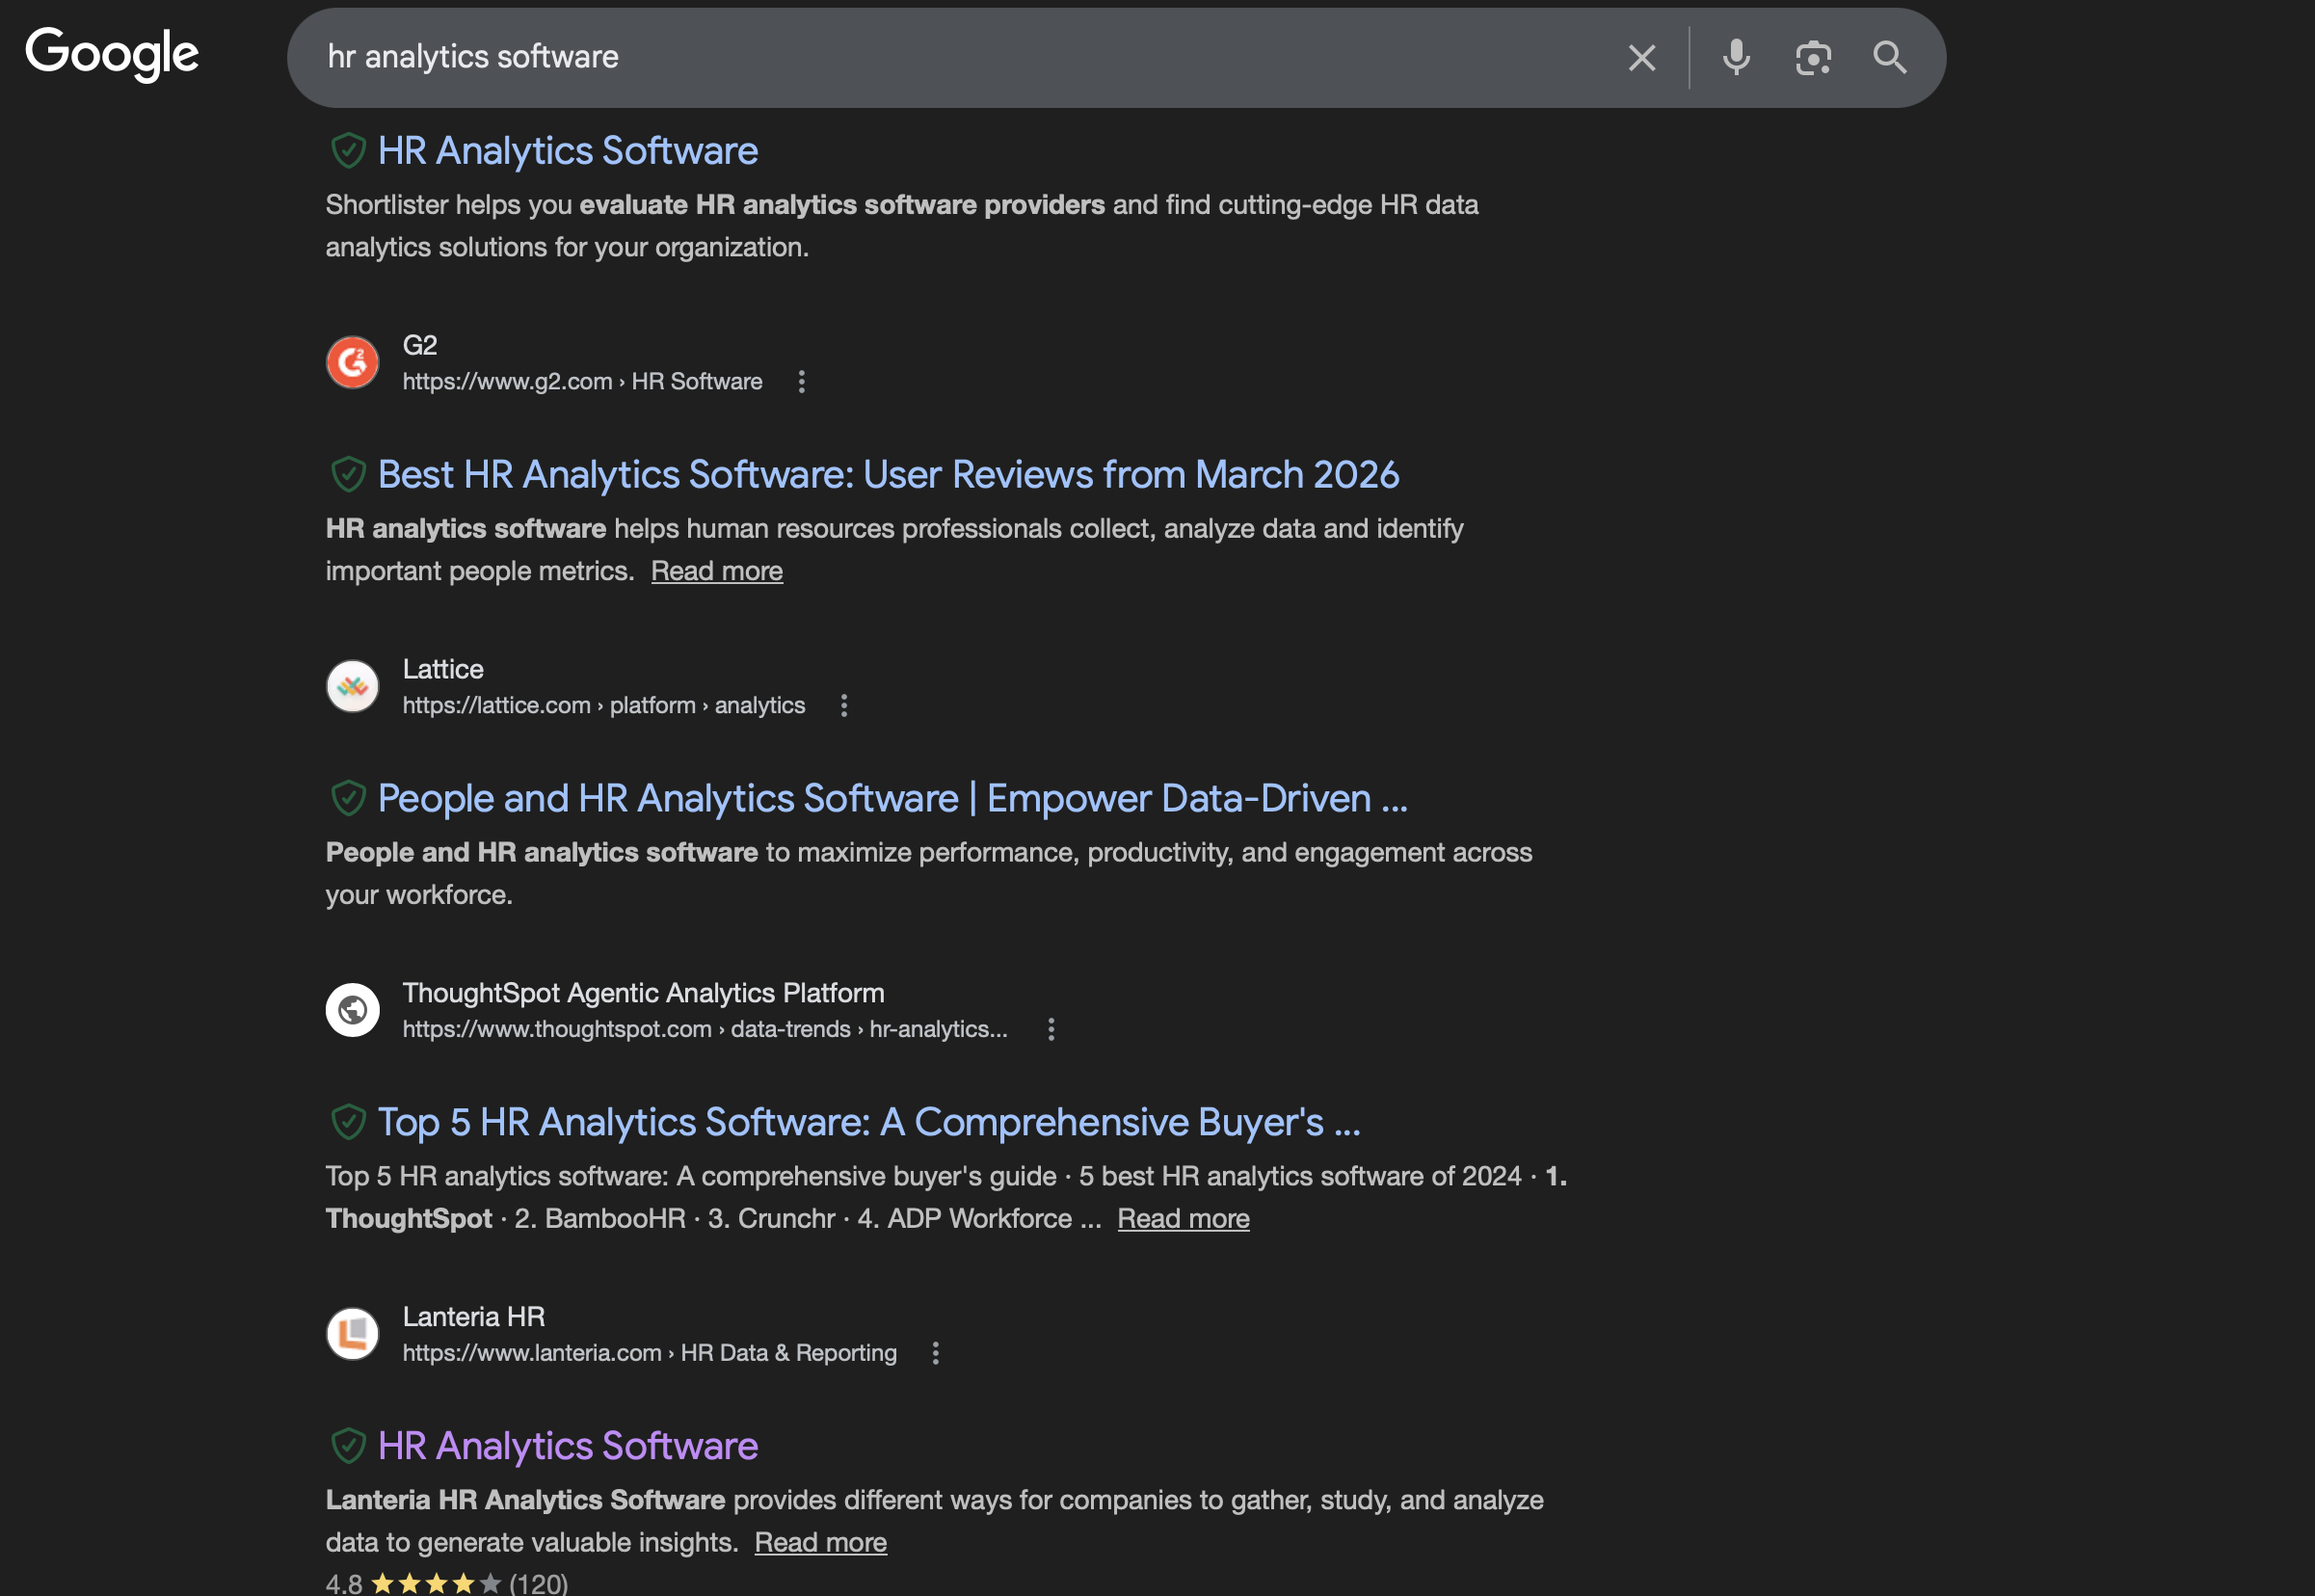The height and width of the screenshot is (1596, 2315).
Task: Click the search magnifier icon
Action: pyautogui.click(x=1890, y=57)
